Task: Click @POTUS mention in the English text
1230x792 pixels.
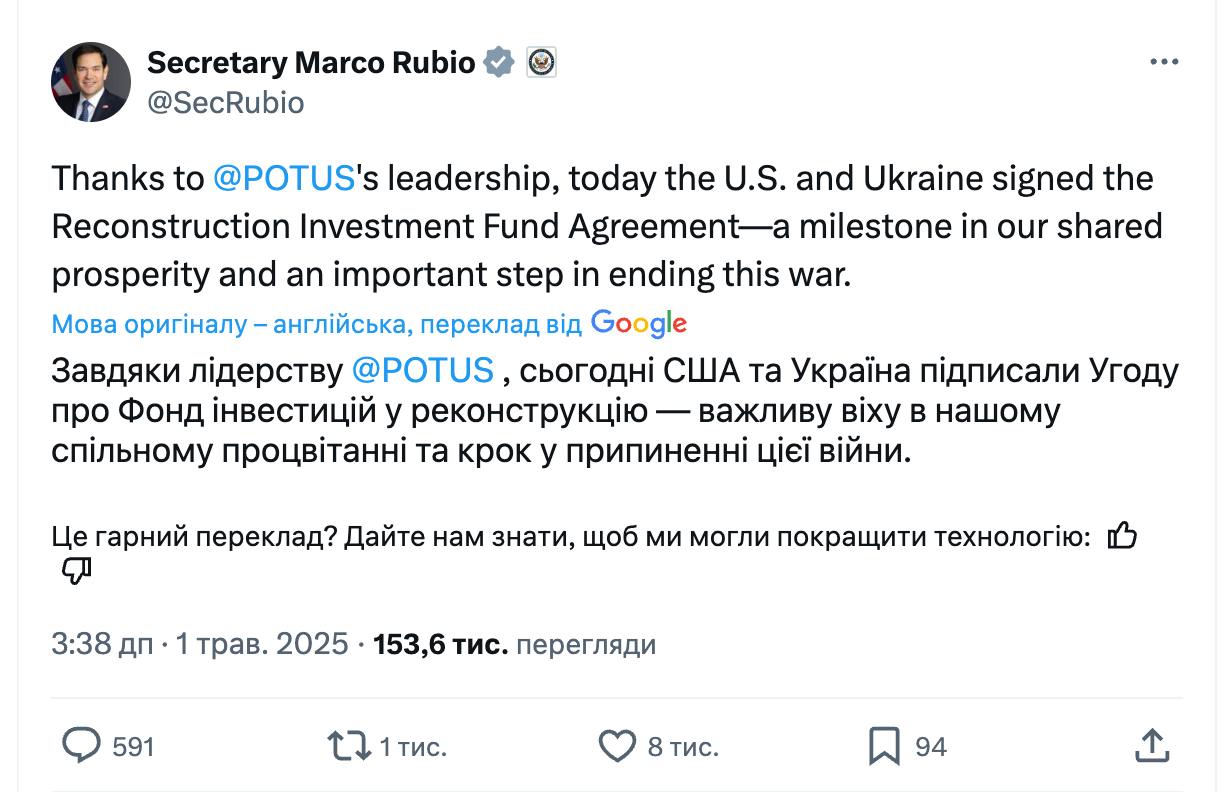Action: pos(284,178)
